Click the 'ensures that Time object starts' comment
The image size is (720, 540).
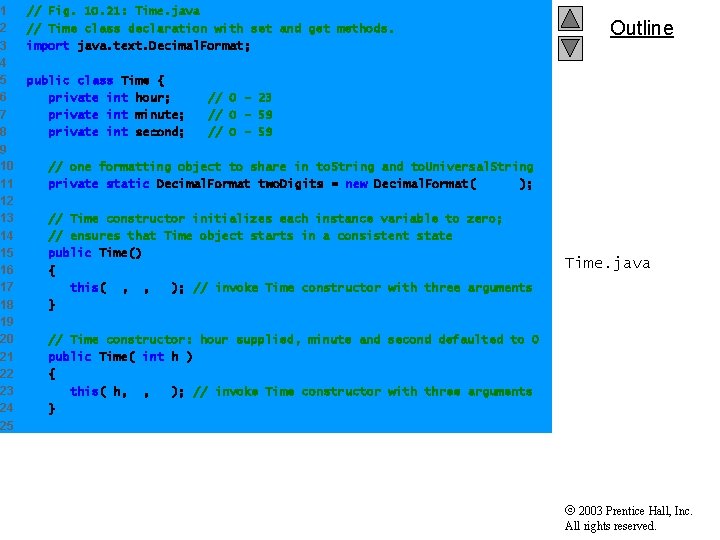[250, 236]
